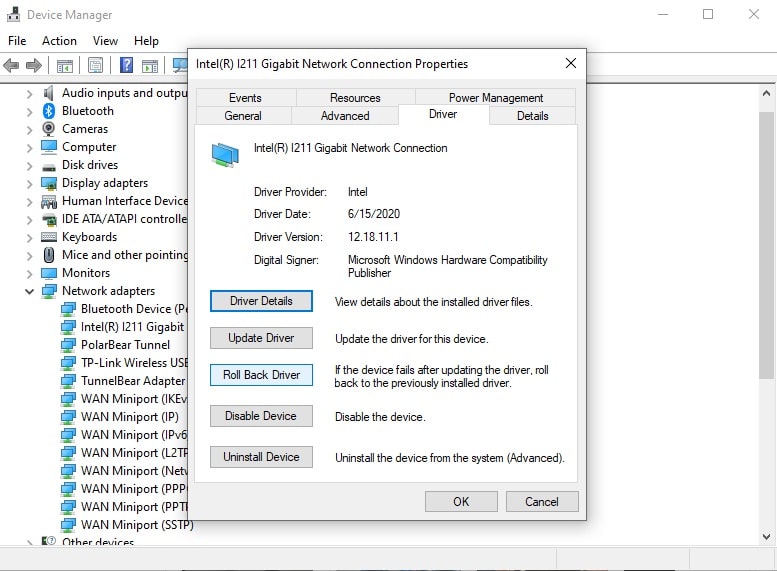Image resolution: width=777 pixels, height=571 pixels.
Task: Expand the Display adapters category
Action: click(29, 184)
